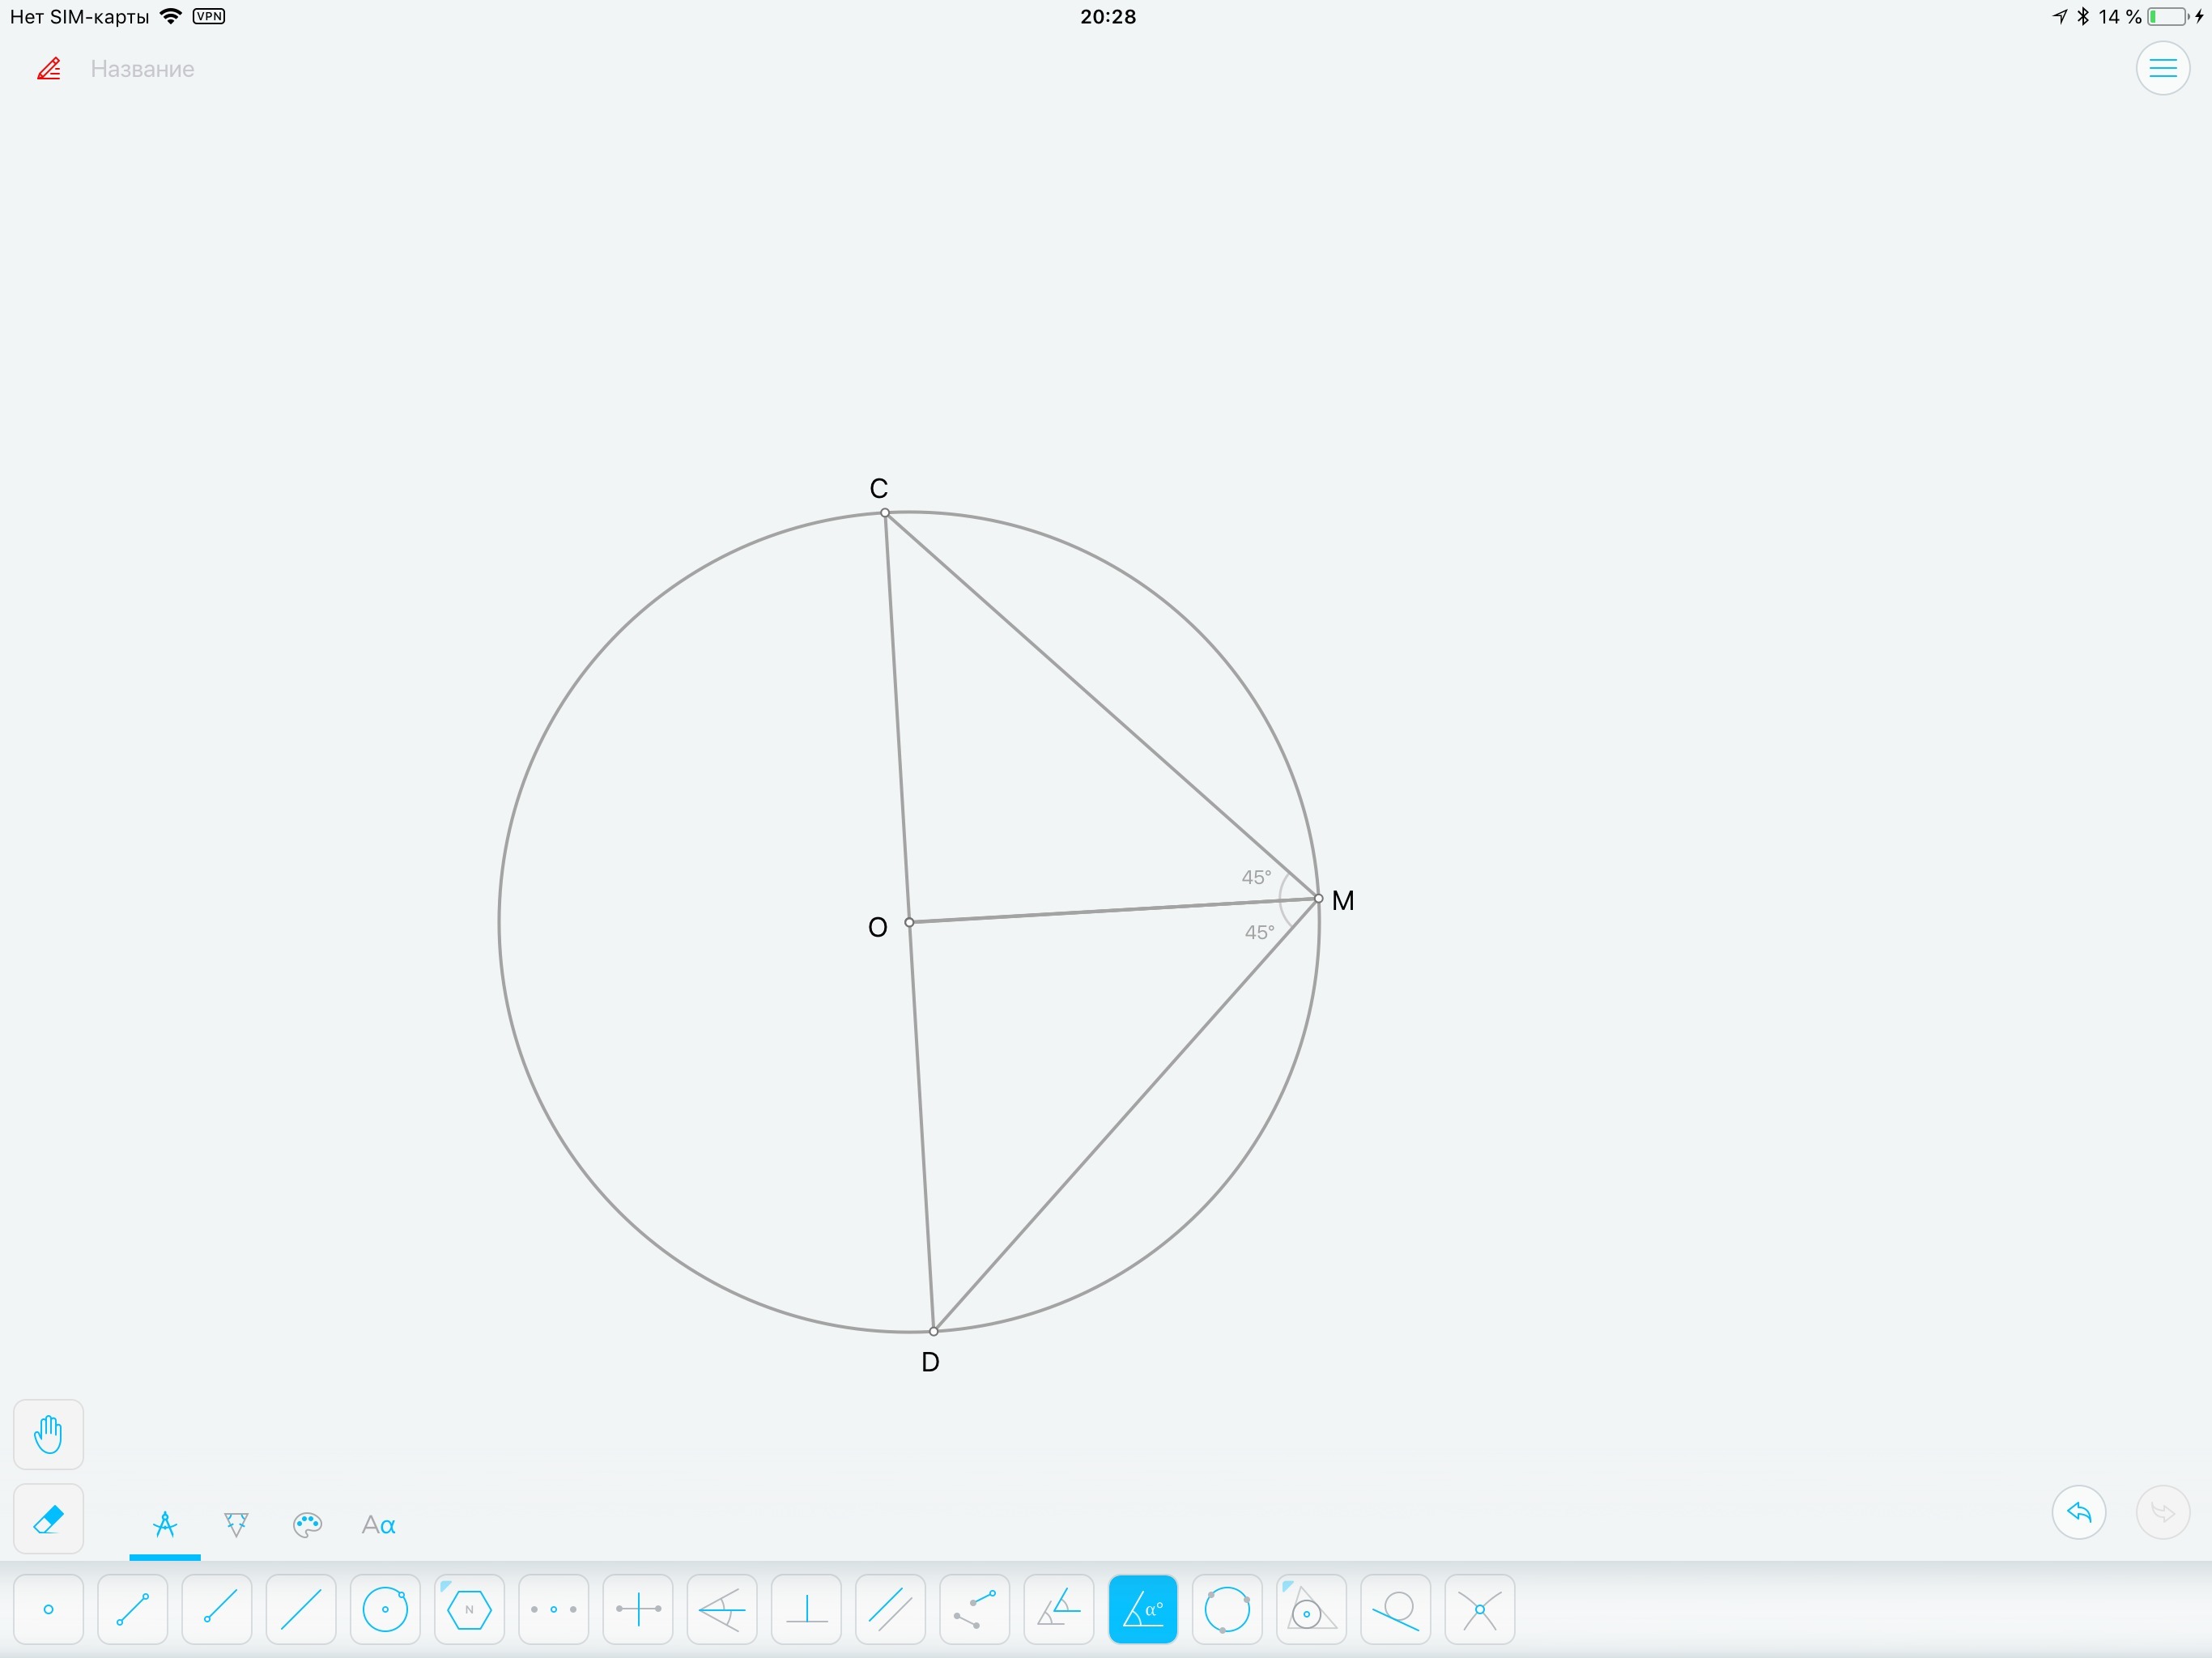Tap the upper 45° angle label

[x=1256, y=877]
